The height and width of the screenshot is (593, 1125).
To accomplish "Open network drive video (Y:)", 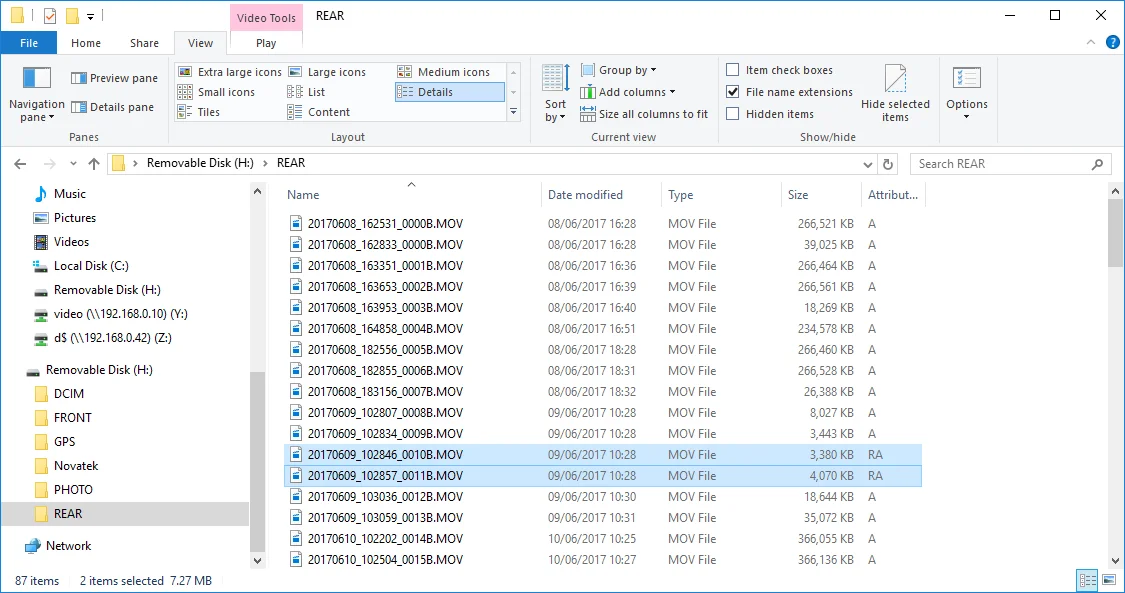I will (x=121, y=313).
